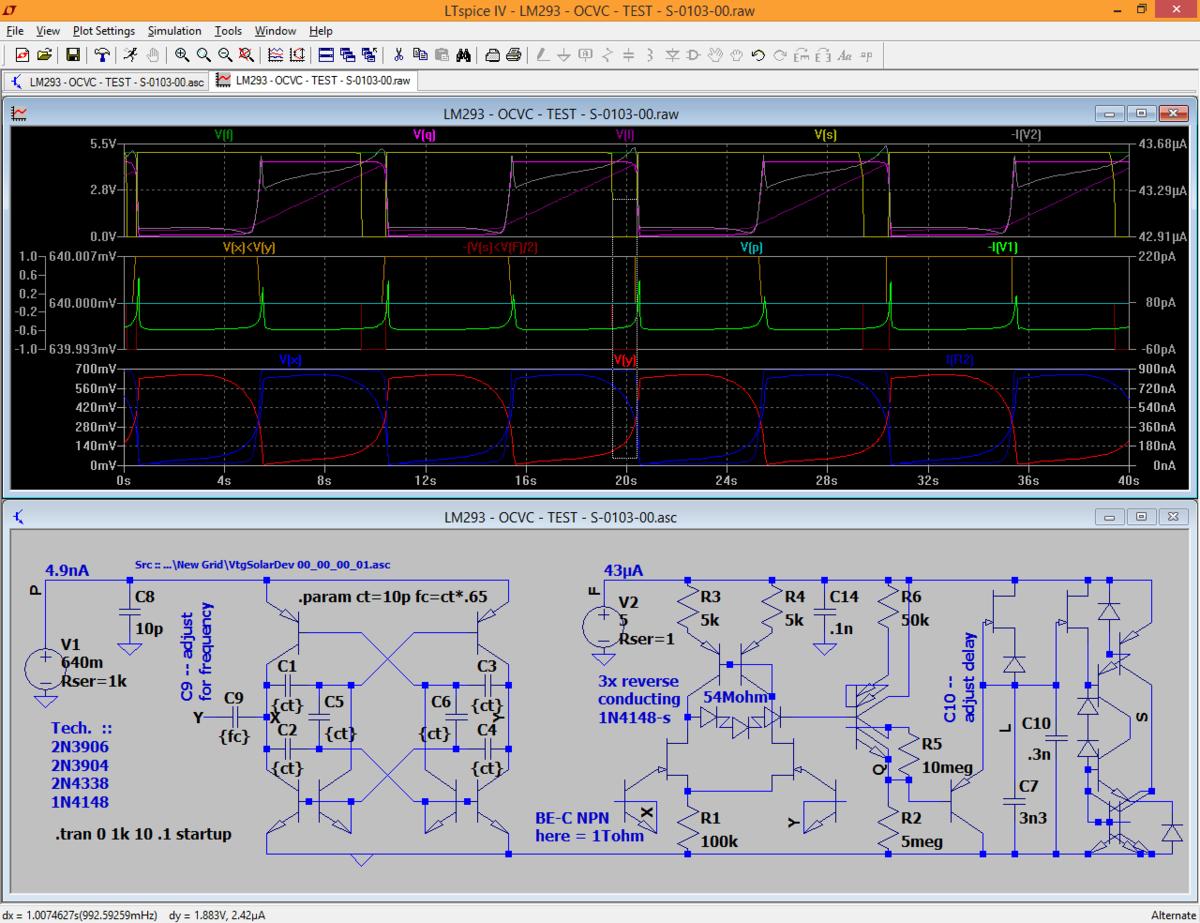Click the Cascade windows icon
Image resolution: width=1200 pixels, height=923 pixels.
pyautogui.click(x=347, y=55)
